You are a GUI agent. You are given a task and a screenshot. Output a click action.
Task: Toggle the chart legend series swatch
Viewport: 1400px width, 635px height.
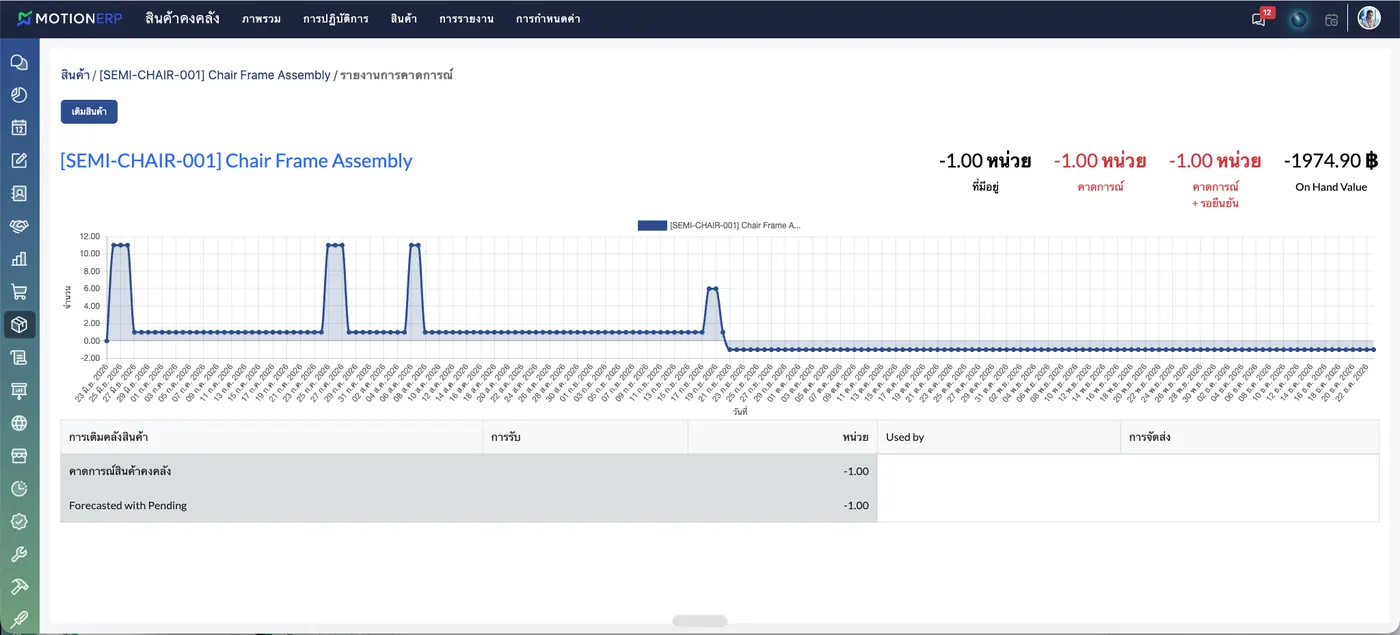652,225
